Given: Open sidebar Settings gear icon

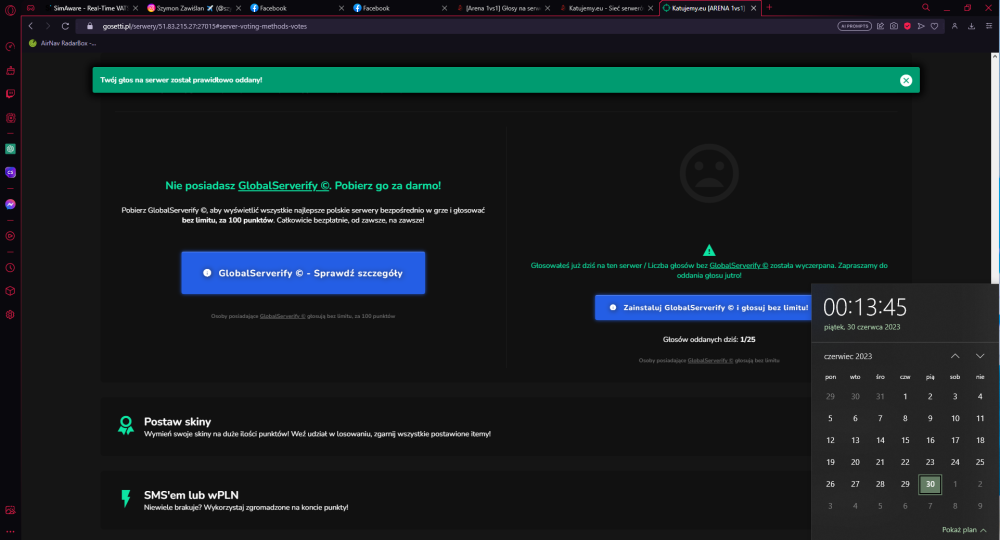Looking at the screenshot, I should pos(10,314).
